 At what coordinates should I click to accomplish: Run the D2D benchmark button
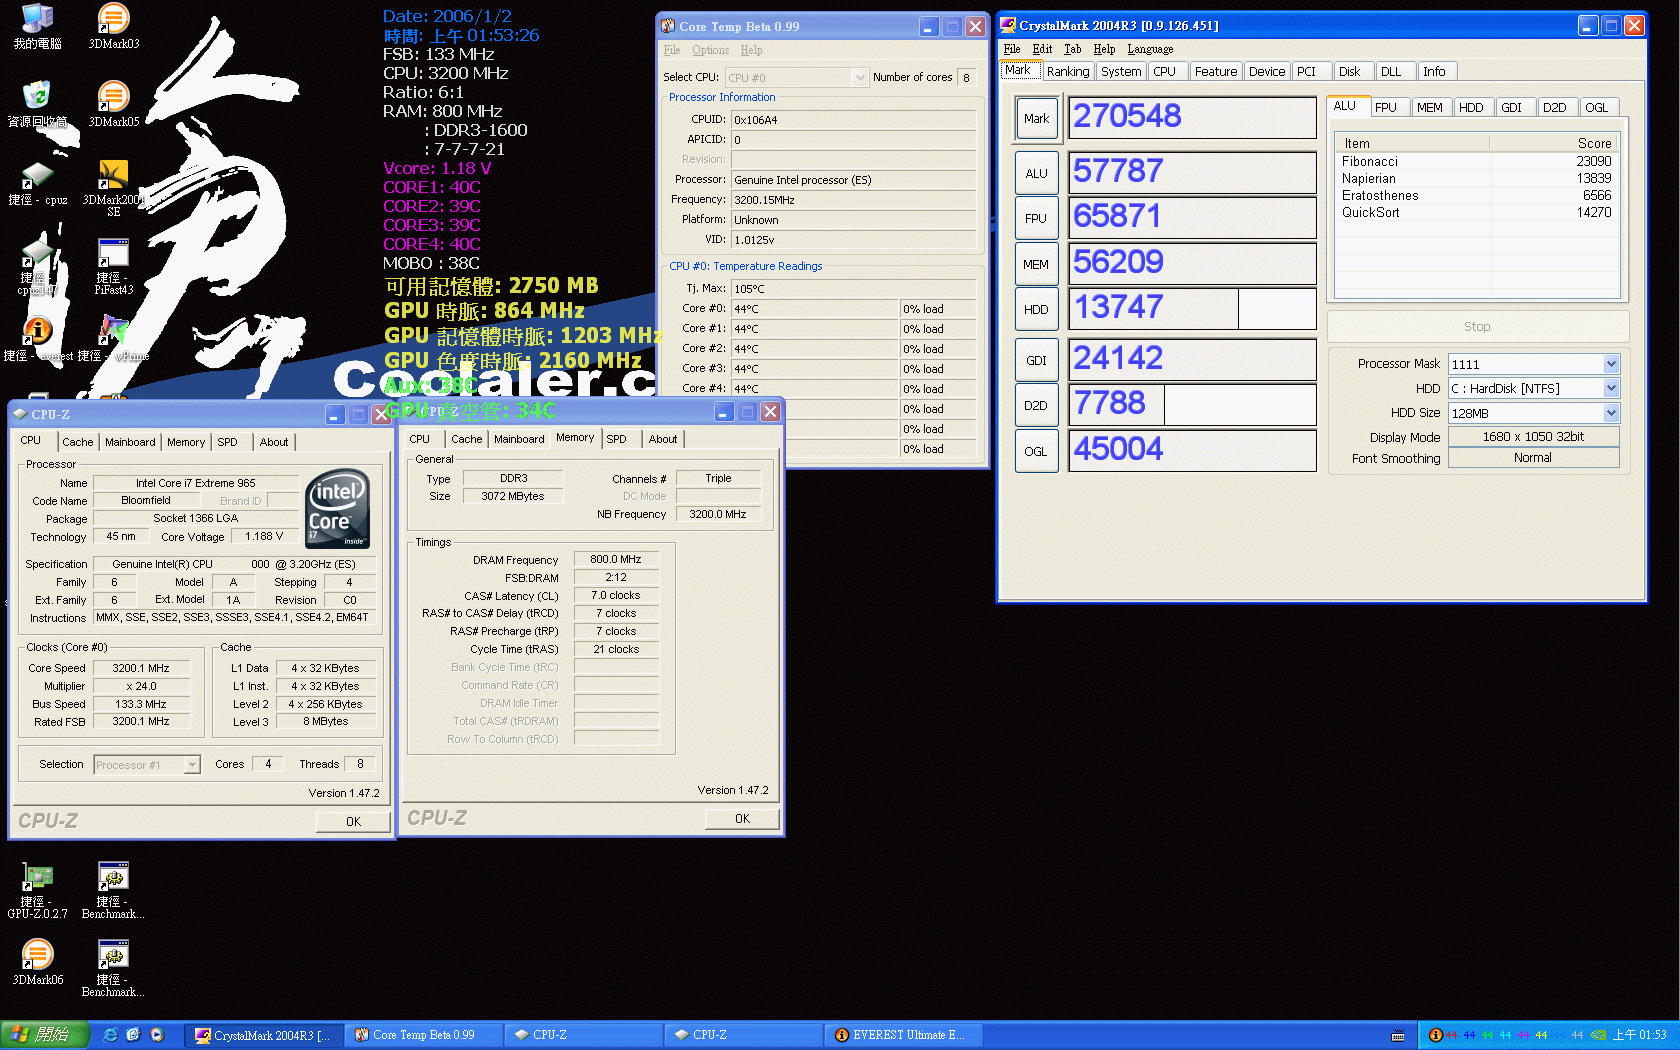point(1036,405)
